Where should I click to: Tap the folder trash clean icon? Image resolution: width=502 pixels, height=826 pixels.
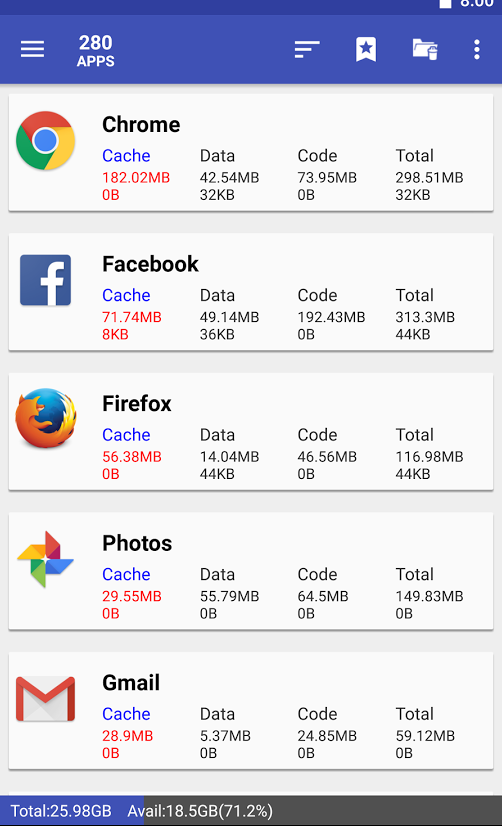click(x=425, y=50)
